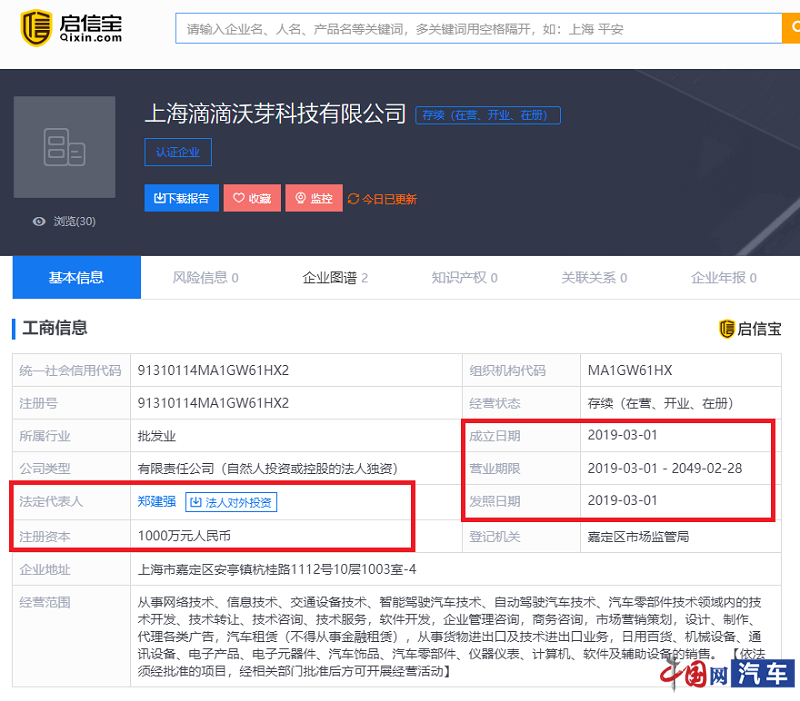
Task: Click the 收藏 heart button
Action: (252, 198)
